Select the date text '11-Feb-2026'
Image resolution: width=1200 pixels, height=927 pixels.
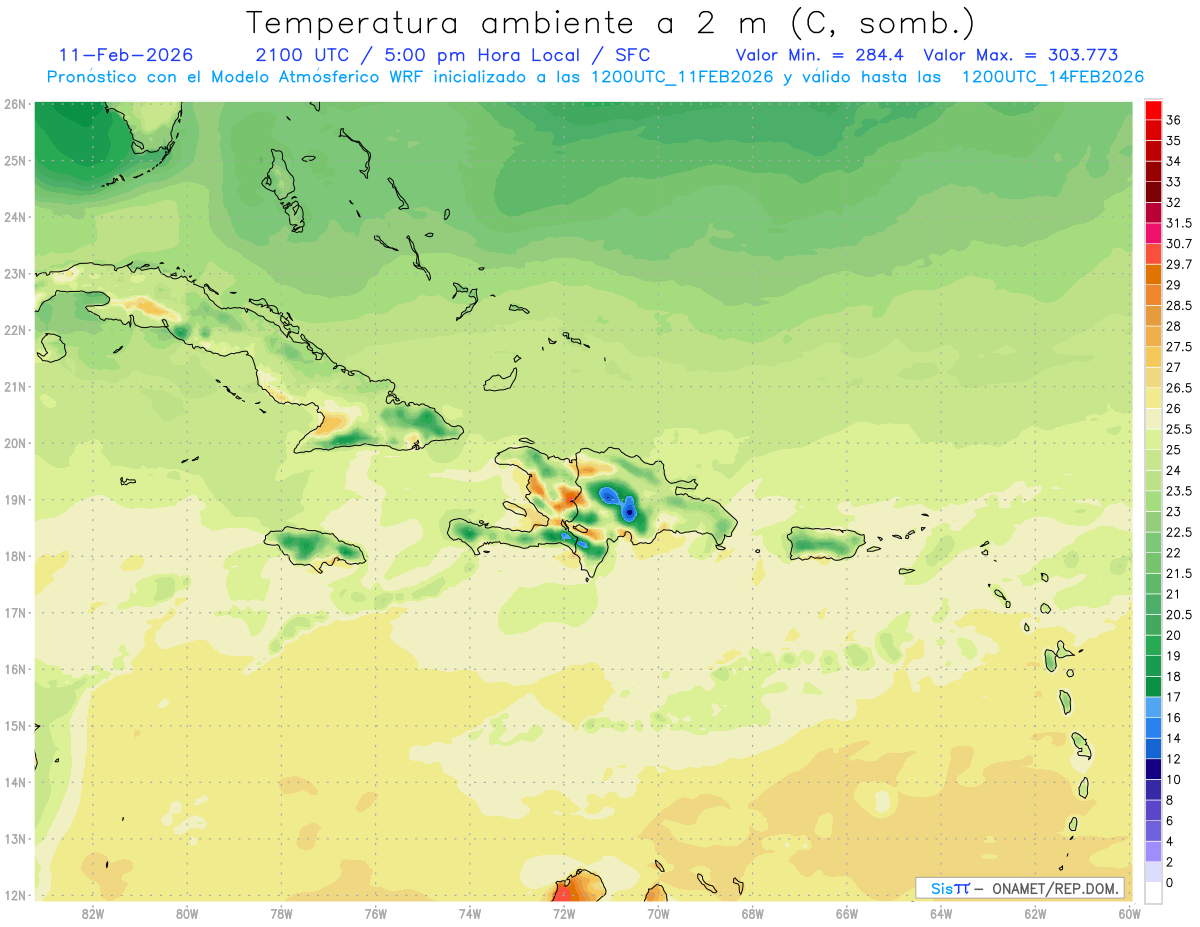tap(126, 55)
